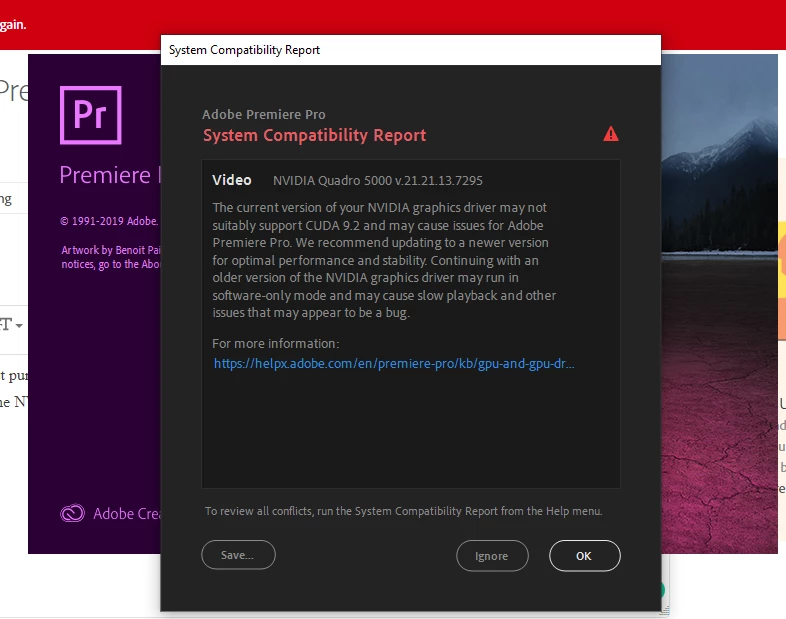The height and width of the screenshot is (619, 786).
Task: Click the '© 1991-2019 Adobe' copyright text on the splash screen
Action: 109,221
